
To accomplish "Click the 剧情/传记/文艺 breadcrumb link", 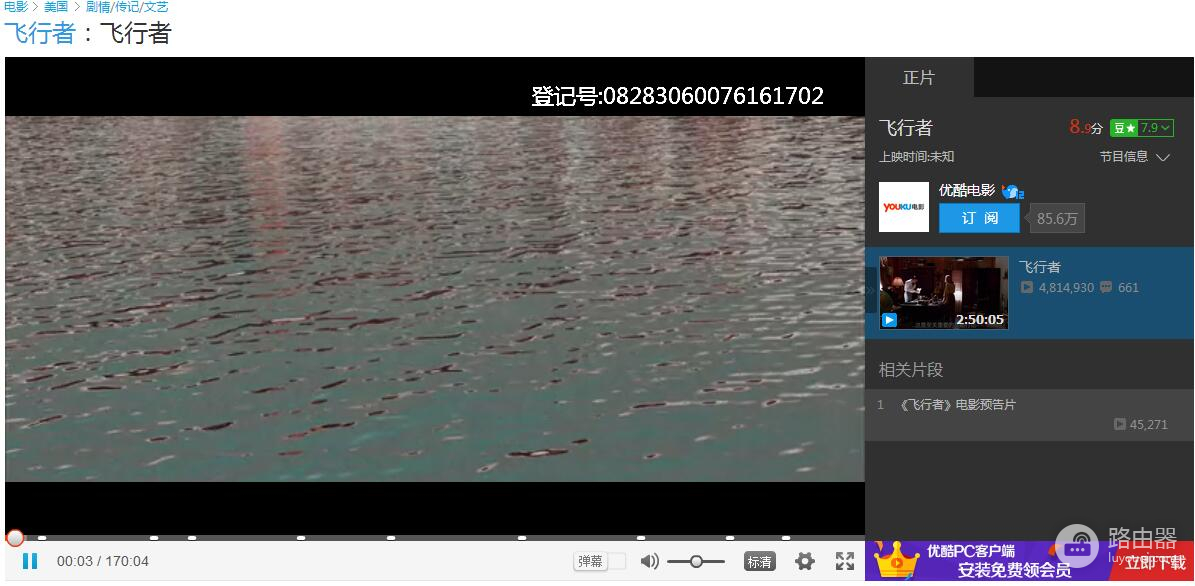I will (126, 7).
